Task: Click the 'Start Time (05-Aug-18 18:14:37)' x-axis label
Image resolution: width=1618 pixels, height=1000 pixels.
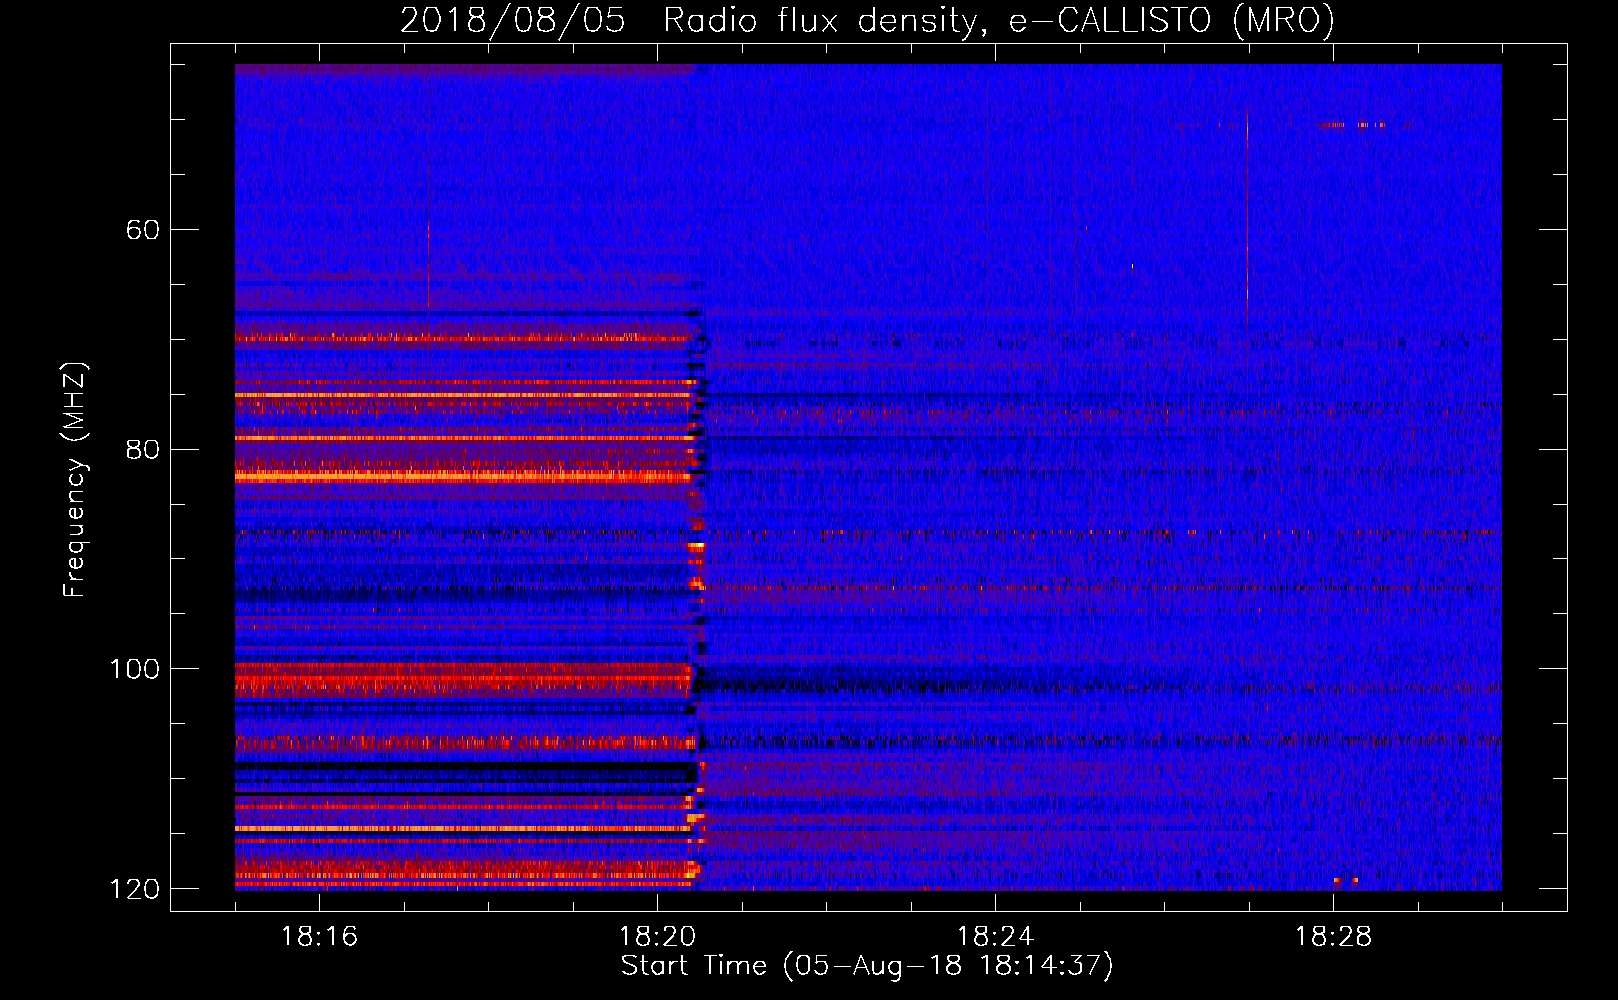Action: tap(867, 966)
